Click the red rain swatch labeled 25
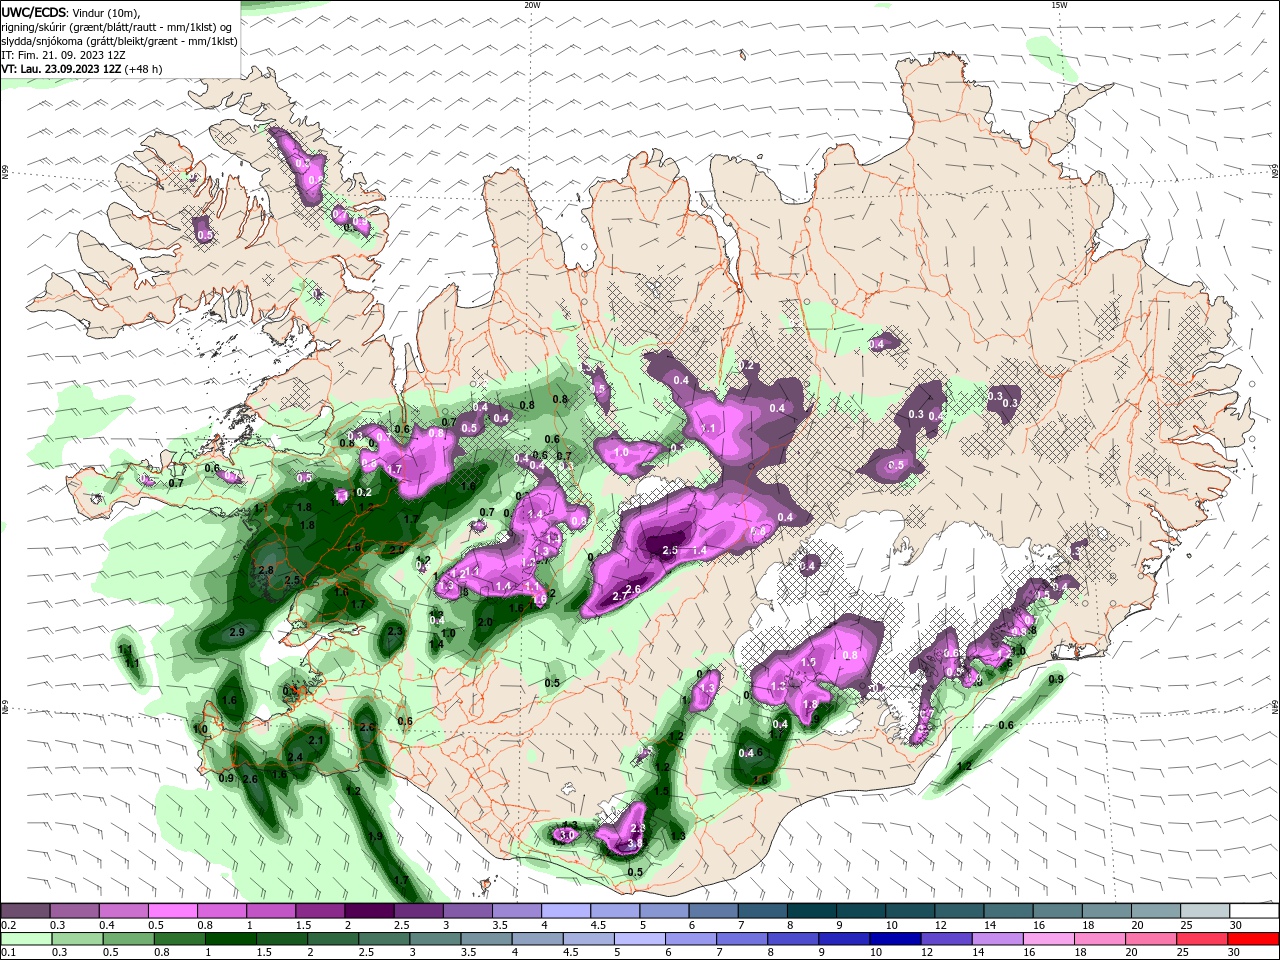The height and width of the screenshot is (960, 1280). point(1203,939)
